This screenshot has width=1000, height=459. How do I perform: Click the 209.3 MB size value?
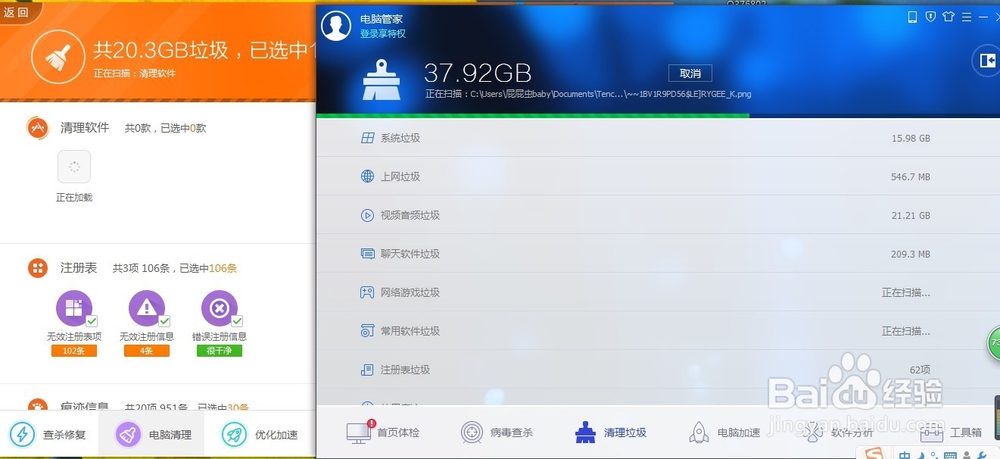(910, 254)
